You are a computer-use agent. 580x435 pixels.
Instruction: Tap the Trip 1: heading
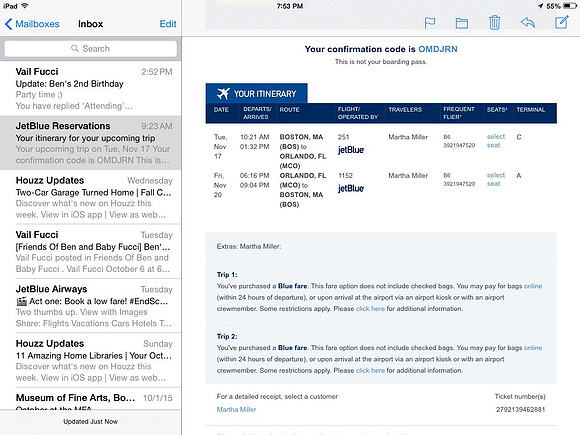point(227,274)
